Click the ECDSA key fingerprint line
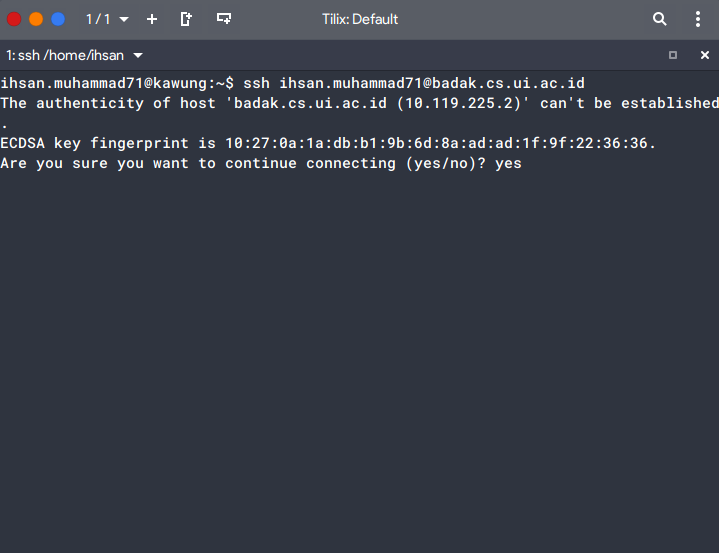719x553 pixels. pos(328,143)
